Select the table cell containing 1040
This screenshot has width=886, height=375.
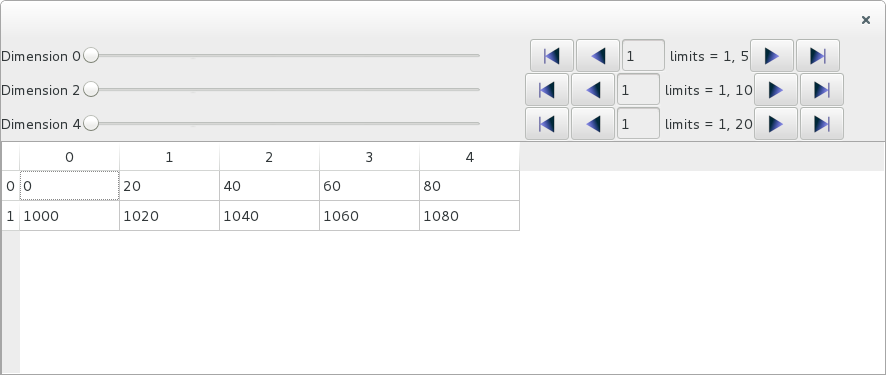[x=270, y=216]
